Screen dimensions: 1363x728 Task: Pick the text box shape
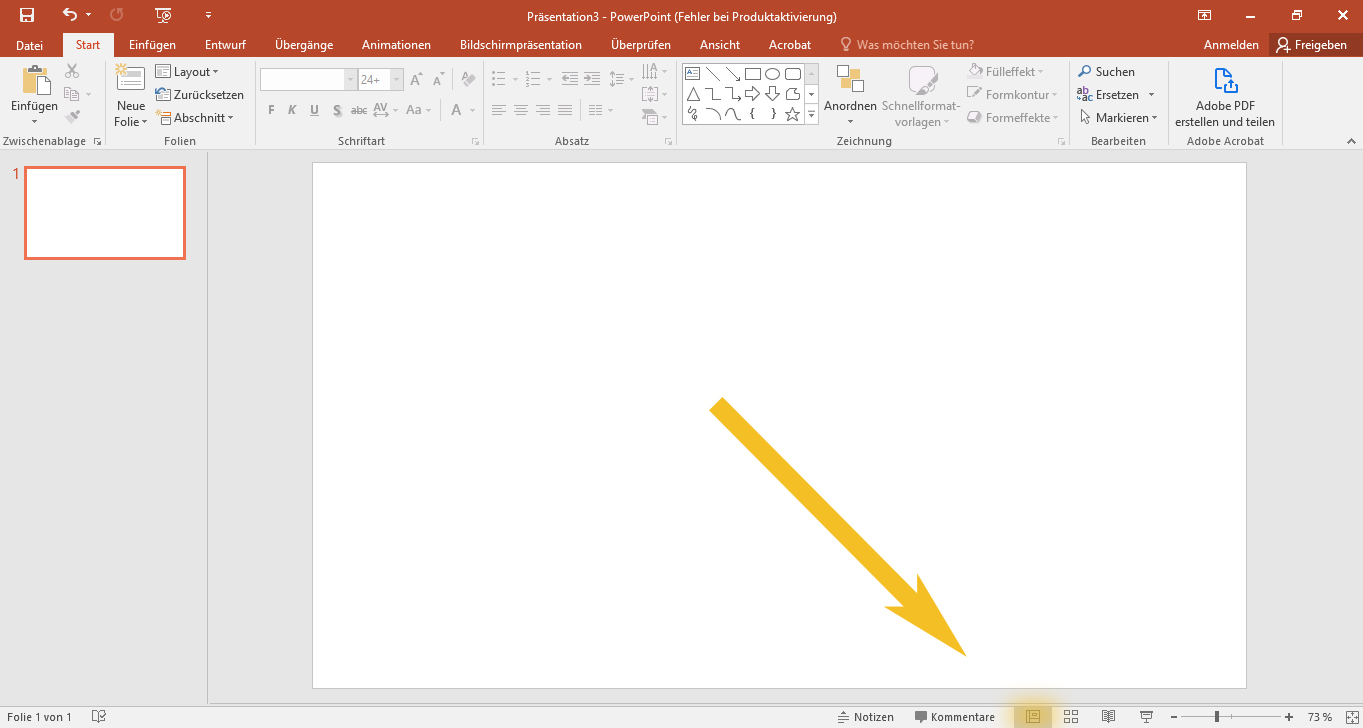click(x=692, y=73)
